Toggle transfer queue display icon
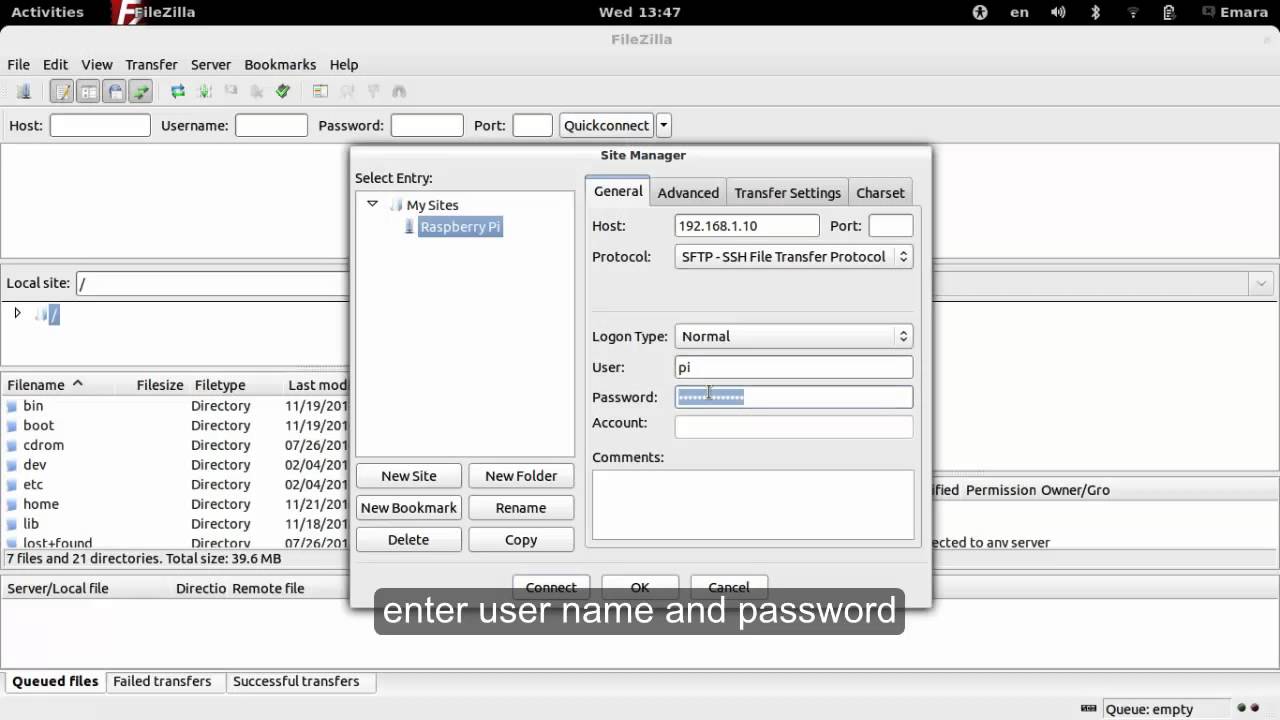This screenshot has width=1280, height=720. click(x=140, y=91)
